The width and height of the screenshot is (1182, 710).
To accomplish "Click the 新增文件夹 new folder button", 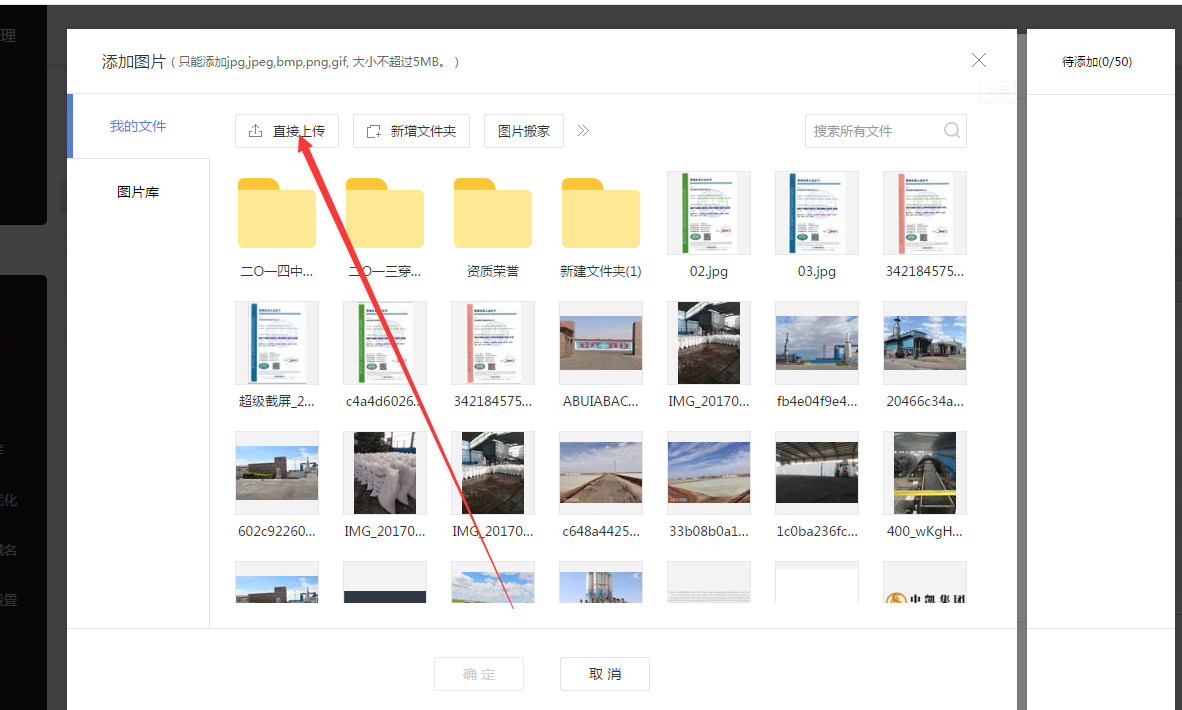I will (411, 131).
